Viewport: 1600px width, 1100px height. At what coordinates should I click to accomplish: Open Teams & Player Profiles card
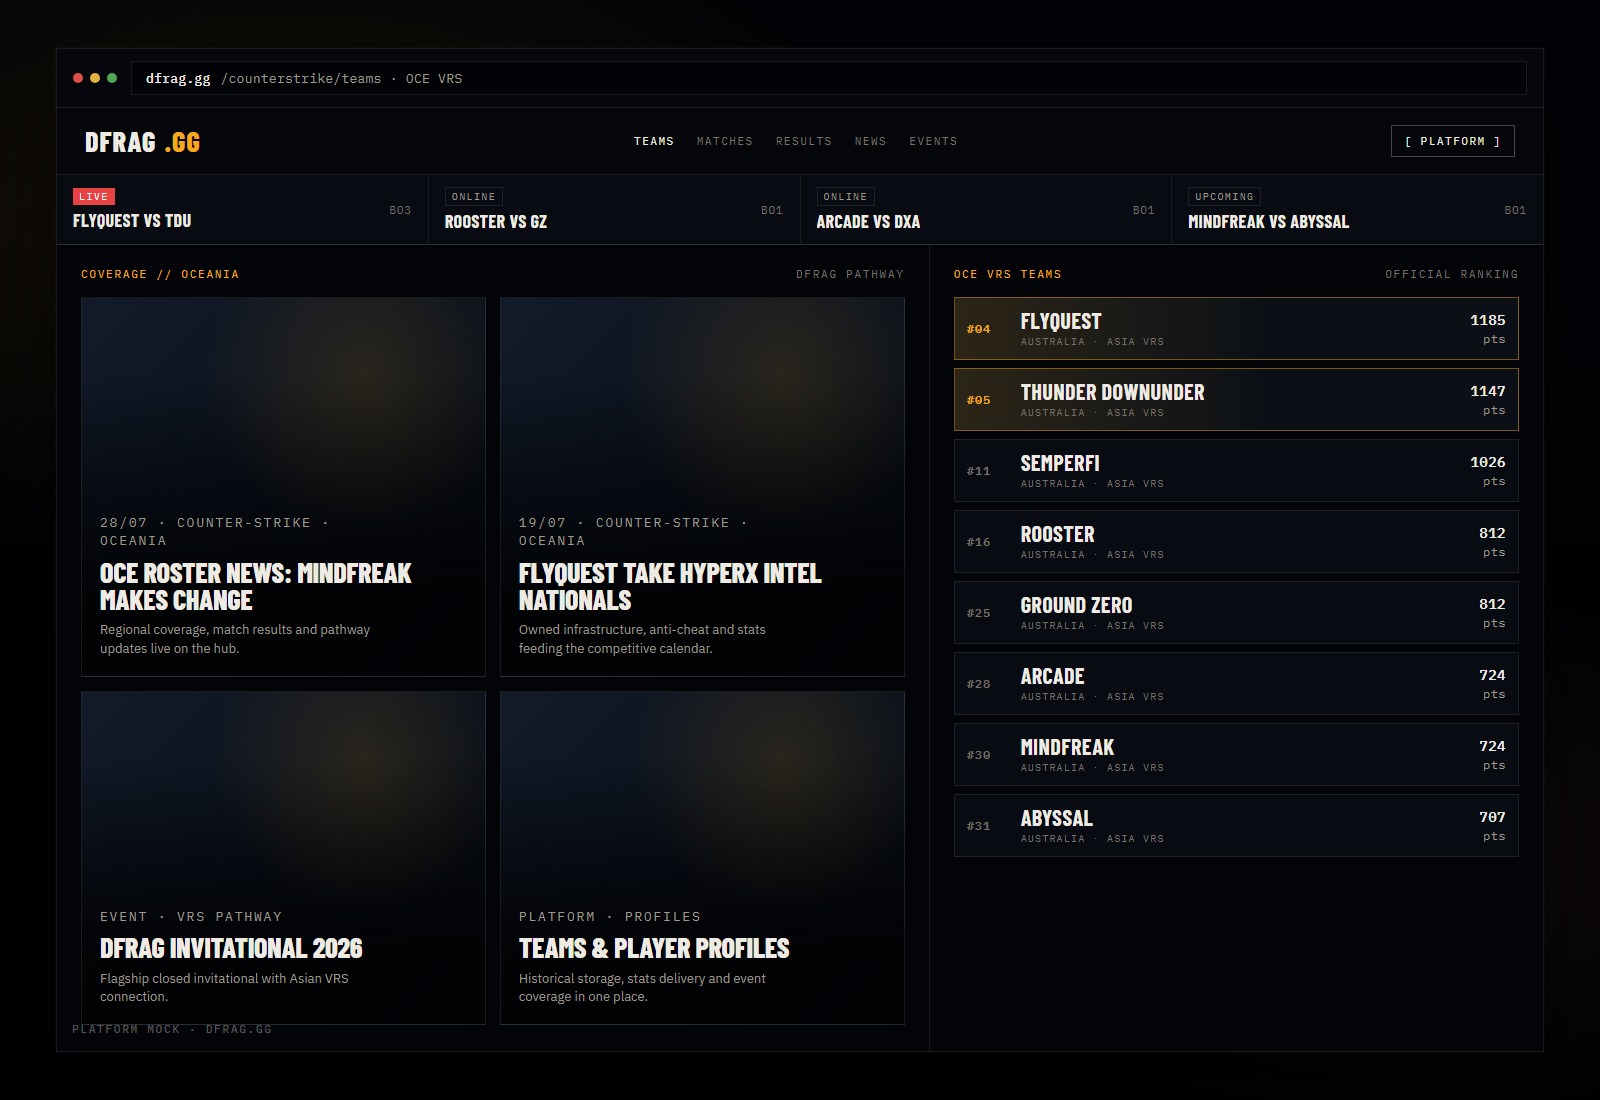(x=702, y=857)
